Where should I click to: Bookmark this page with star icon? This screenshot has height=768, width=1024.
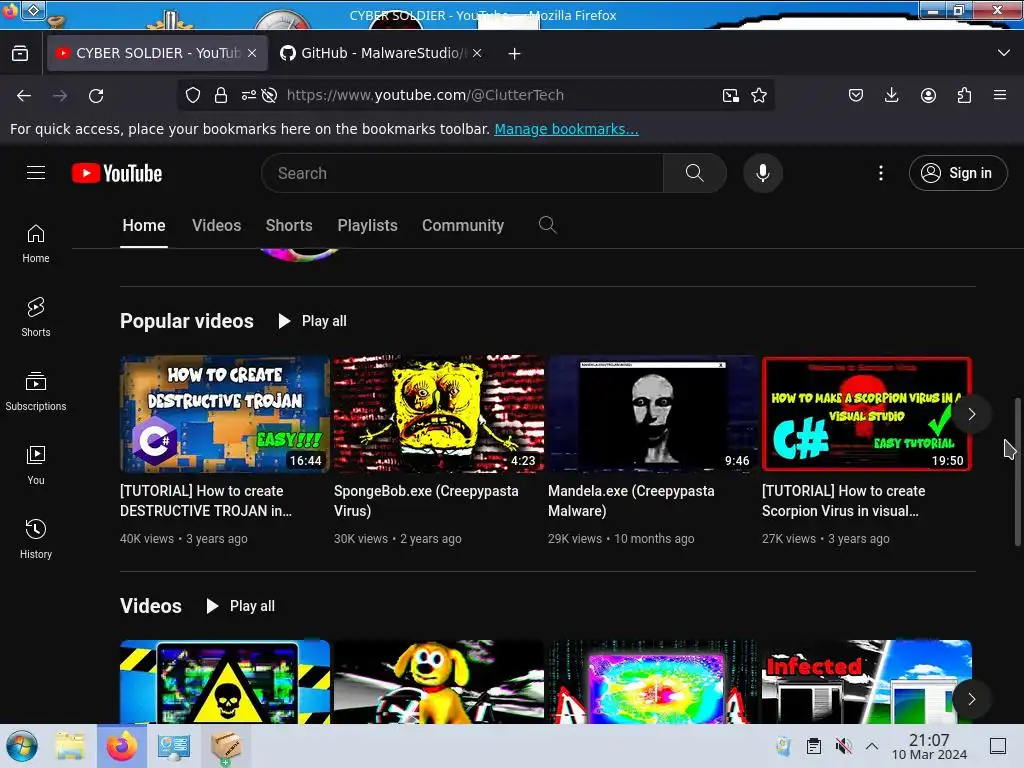click(759, 95)
